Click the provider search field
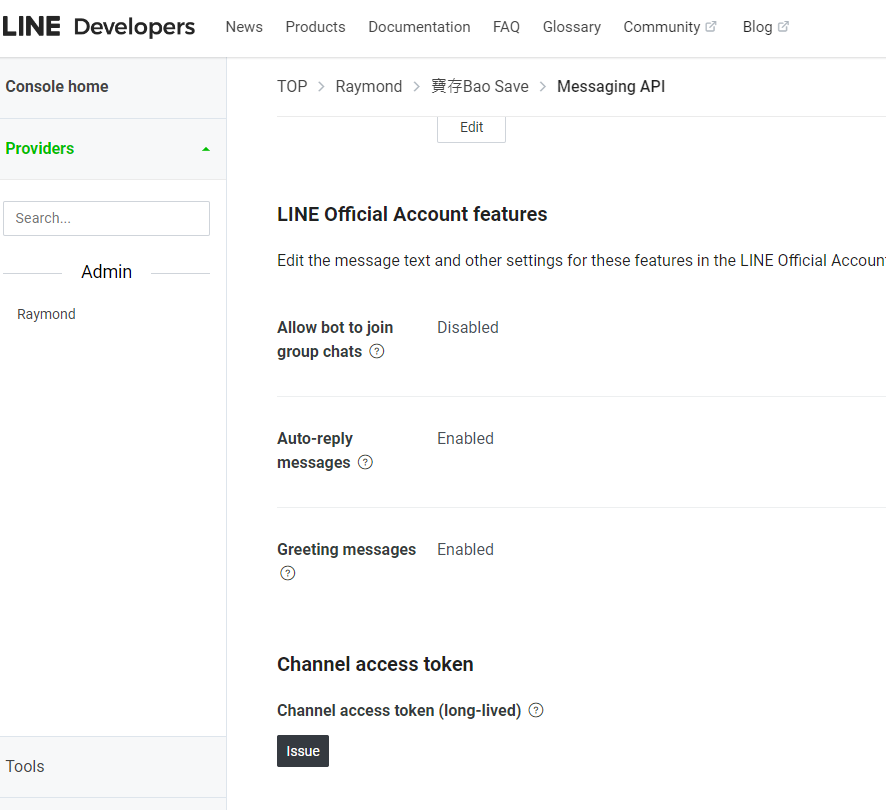The width and height of the screenshot is (886, 810). click(x=107, y=218)
